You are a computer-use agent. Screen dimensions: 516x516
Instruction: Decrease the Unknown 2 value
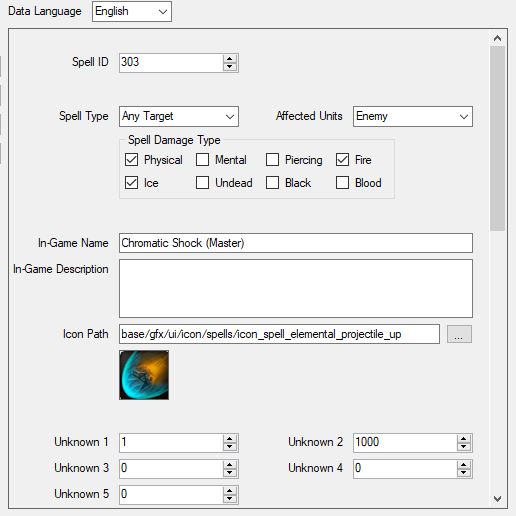pos(464,447)
